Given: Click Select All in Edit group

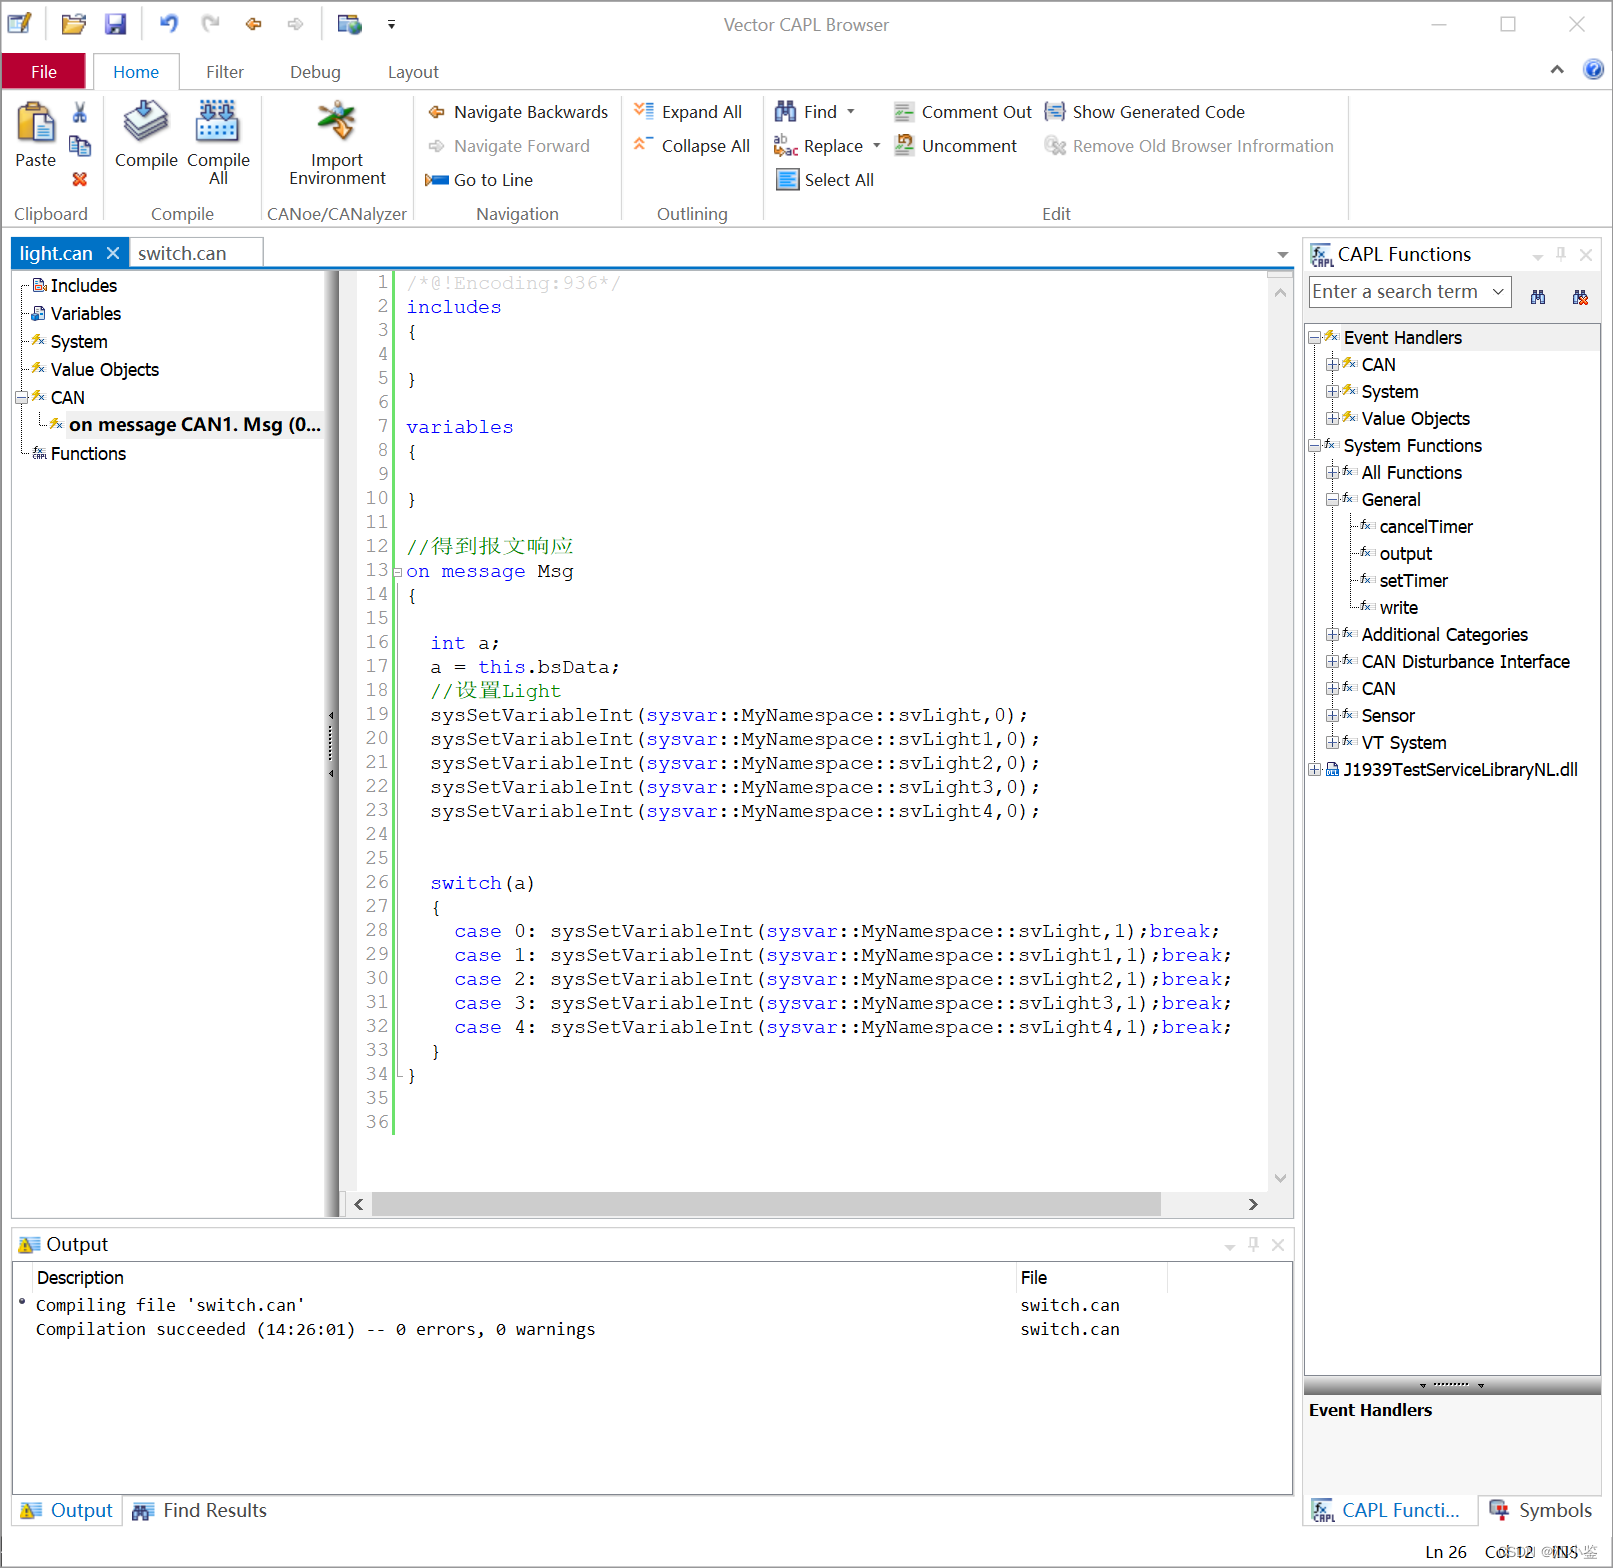Looking at the screenshot, I should coord(825,180).
